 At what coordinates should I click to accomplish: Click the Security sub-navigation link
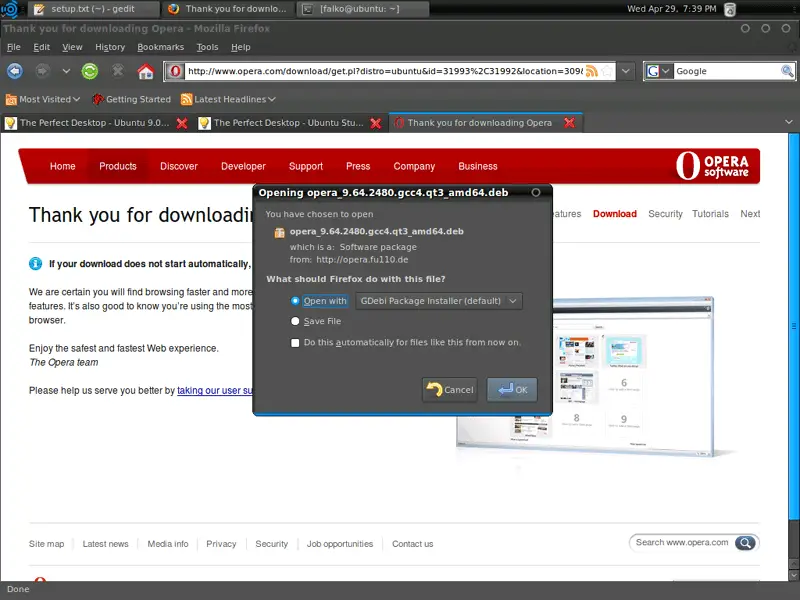(665, 214)
